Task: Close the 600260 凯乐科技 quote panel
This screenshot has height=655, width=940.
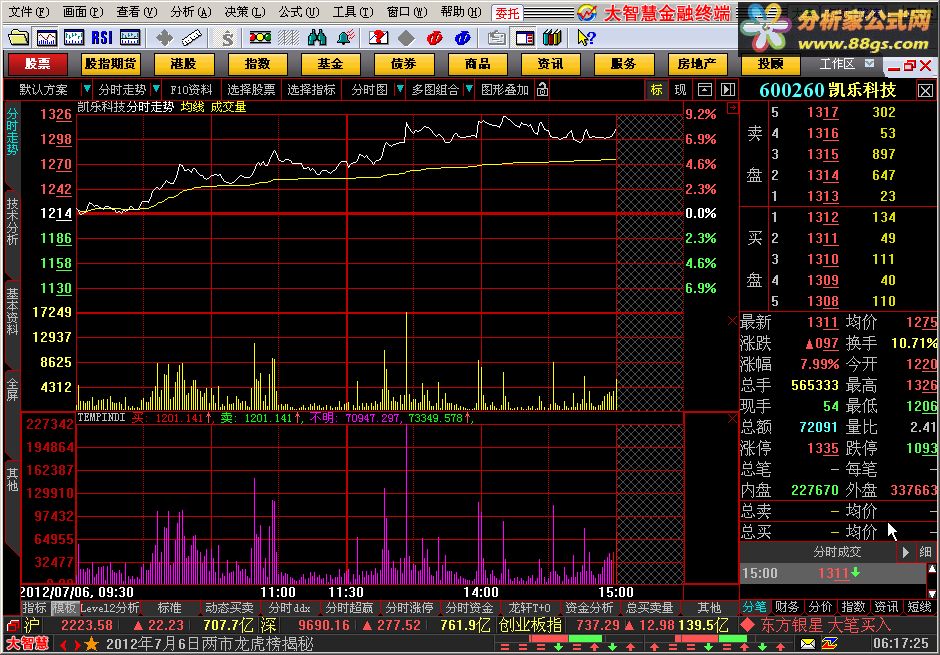Action: [926, 90]
